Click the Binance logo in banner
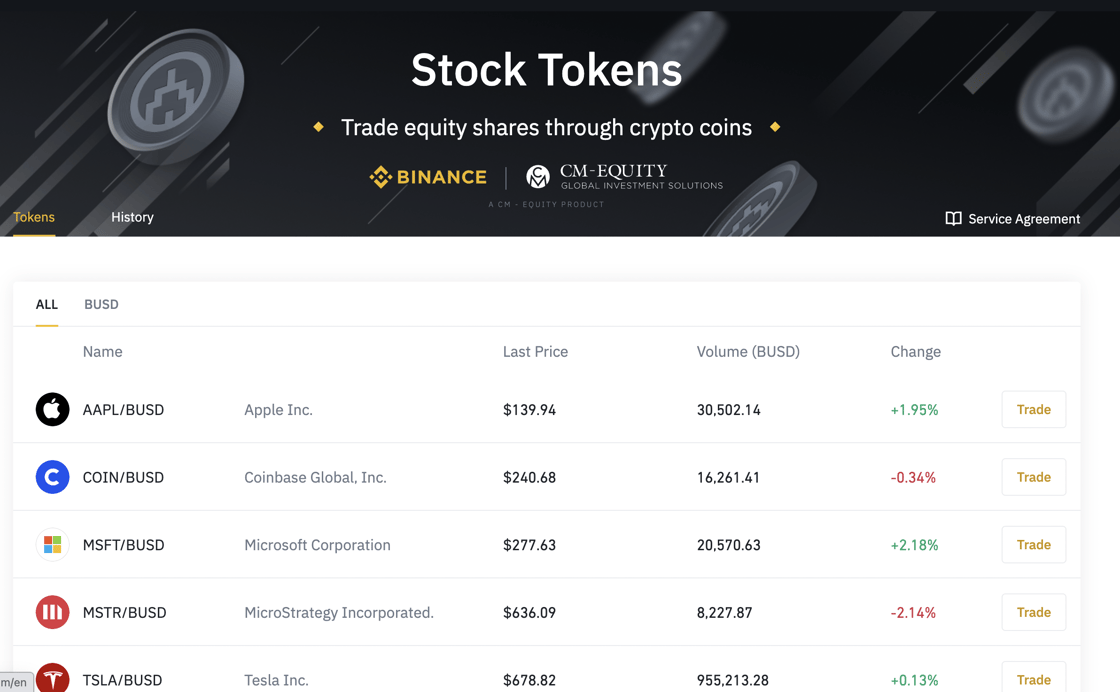The width and height of the screenshot is (1120, 692). (x=428, y=177)
